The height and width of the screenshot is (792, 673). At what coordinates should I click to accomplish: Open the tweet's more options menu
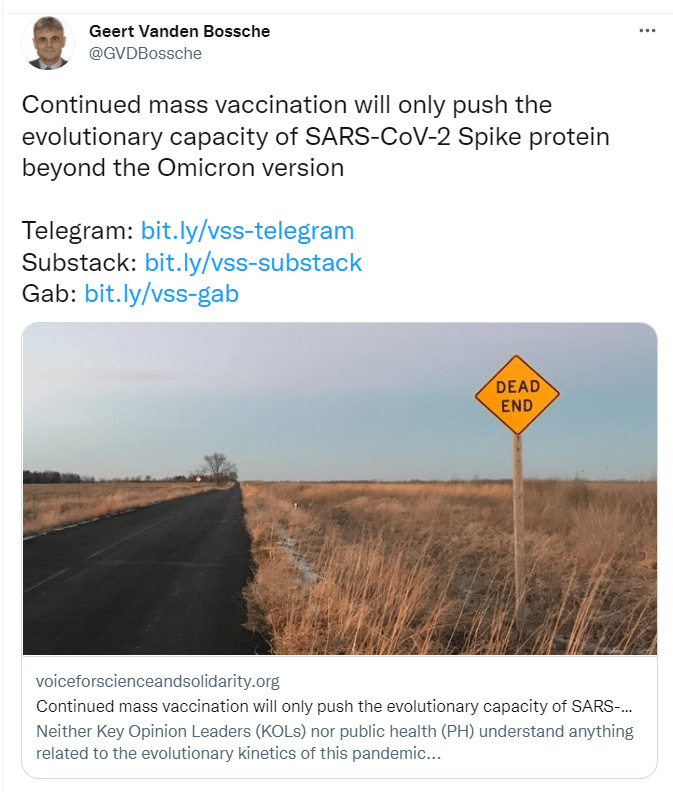[x=647, y=31]
